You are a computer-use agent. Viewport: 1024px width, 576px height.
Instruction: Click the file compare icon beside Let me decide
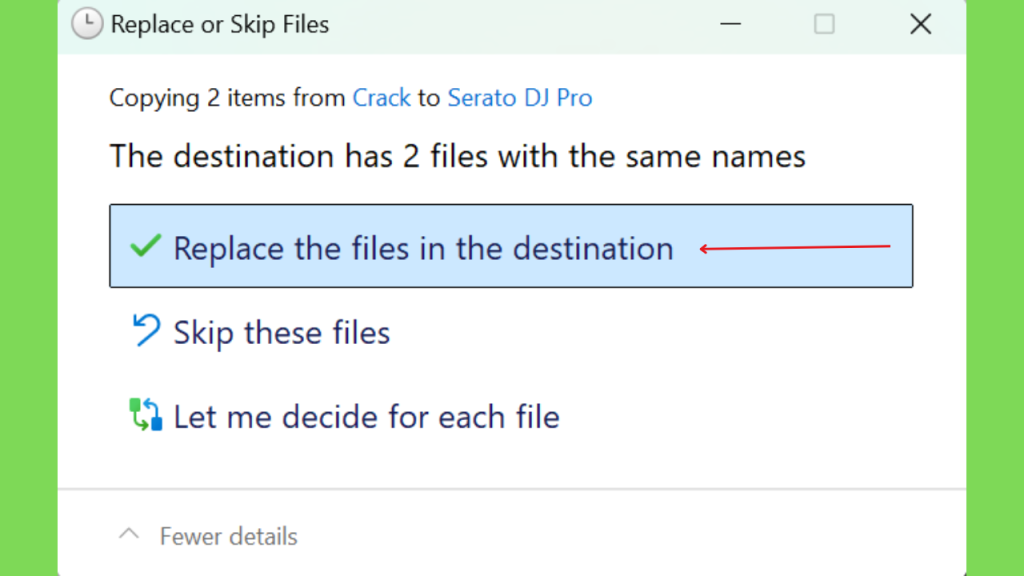tap(146, 414)
